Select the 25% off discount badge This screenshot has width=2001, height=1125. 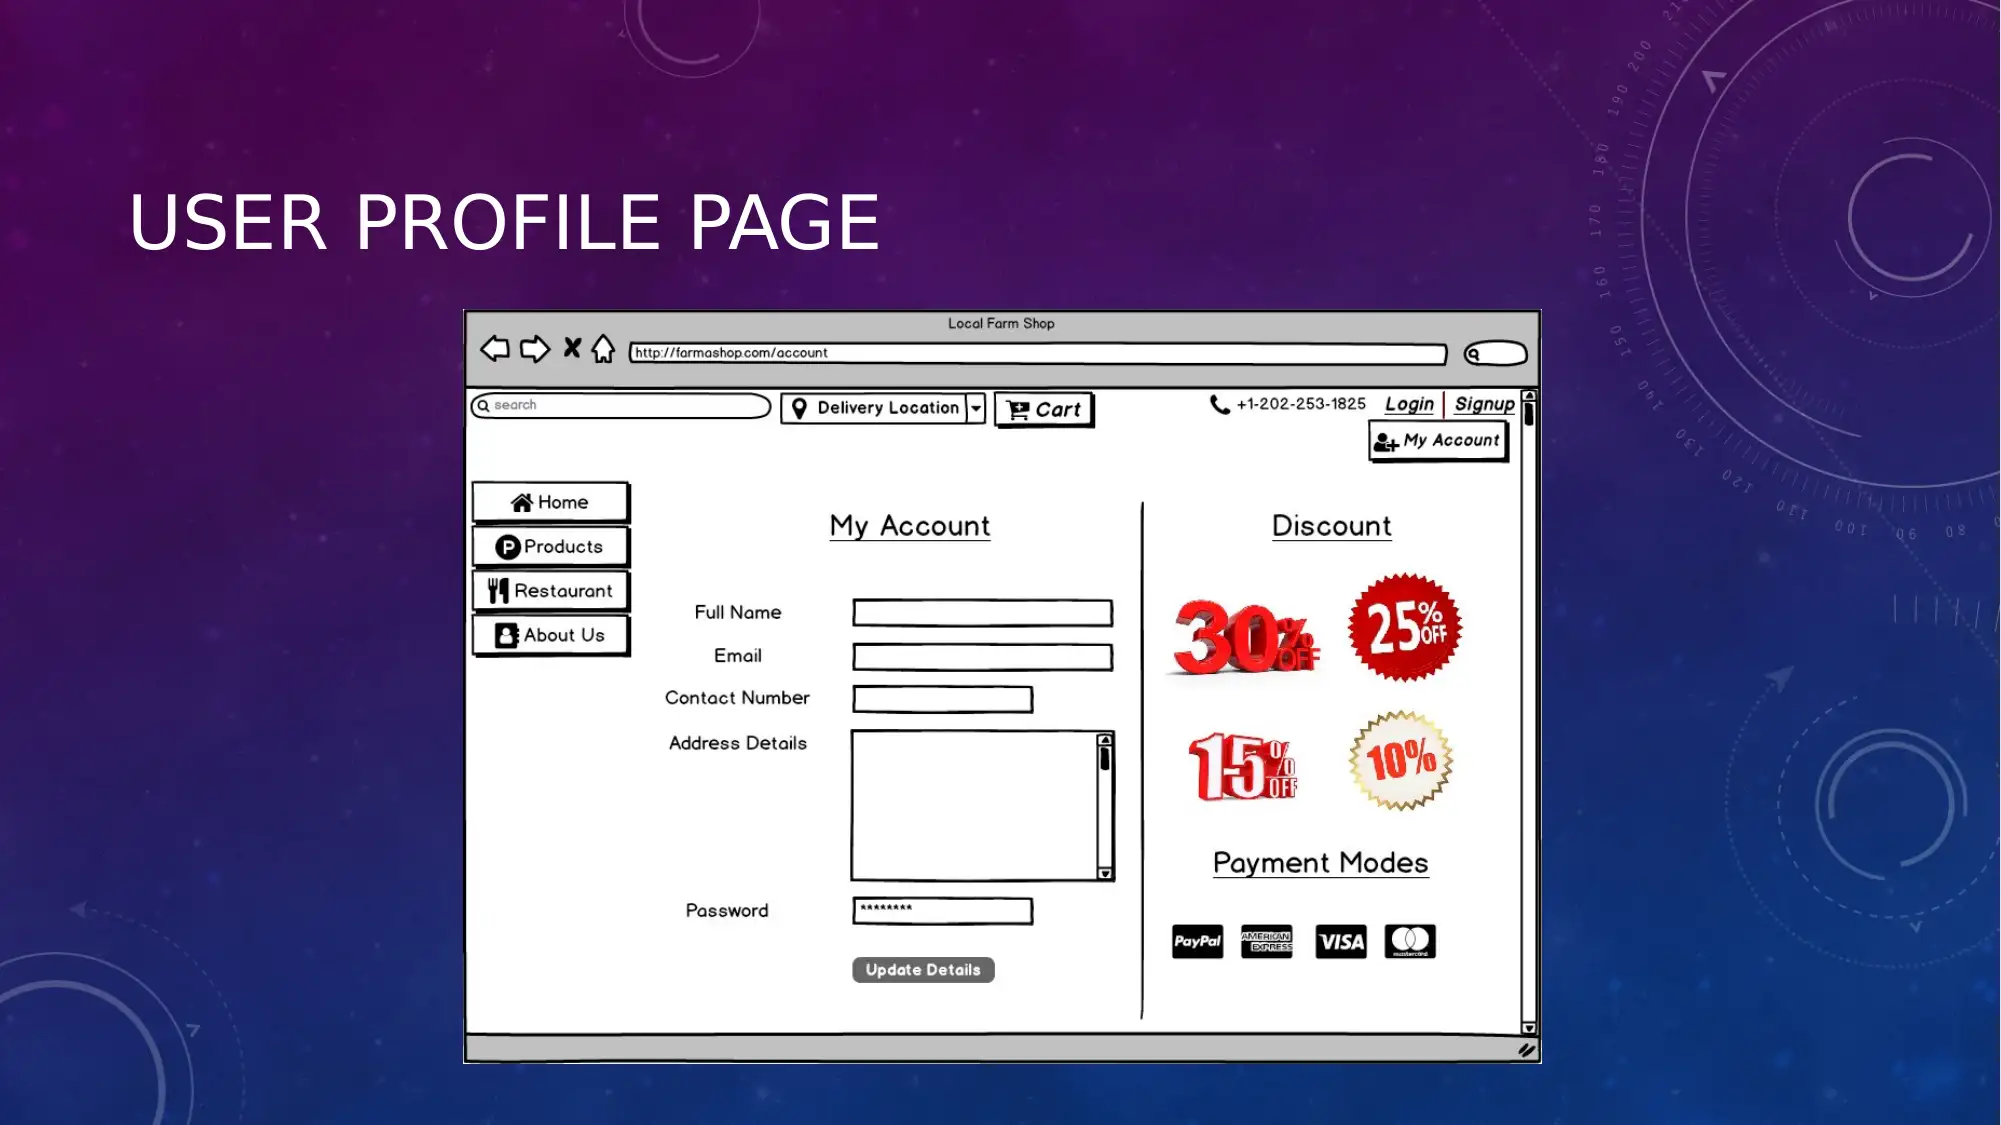click(x=1405, y=628)
